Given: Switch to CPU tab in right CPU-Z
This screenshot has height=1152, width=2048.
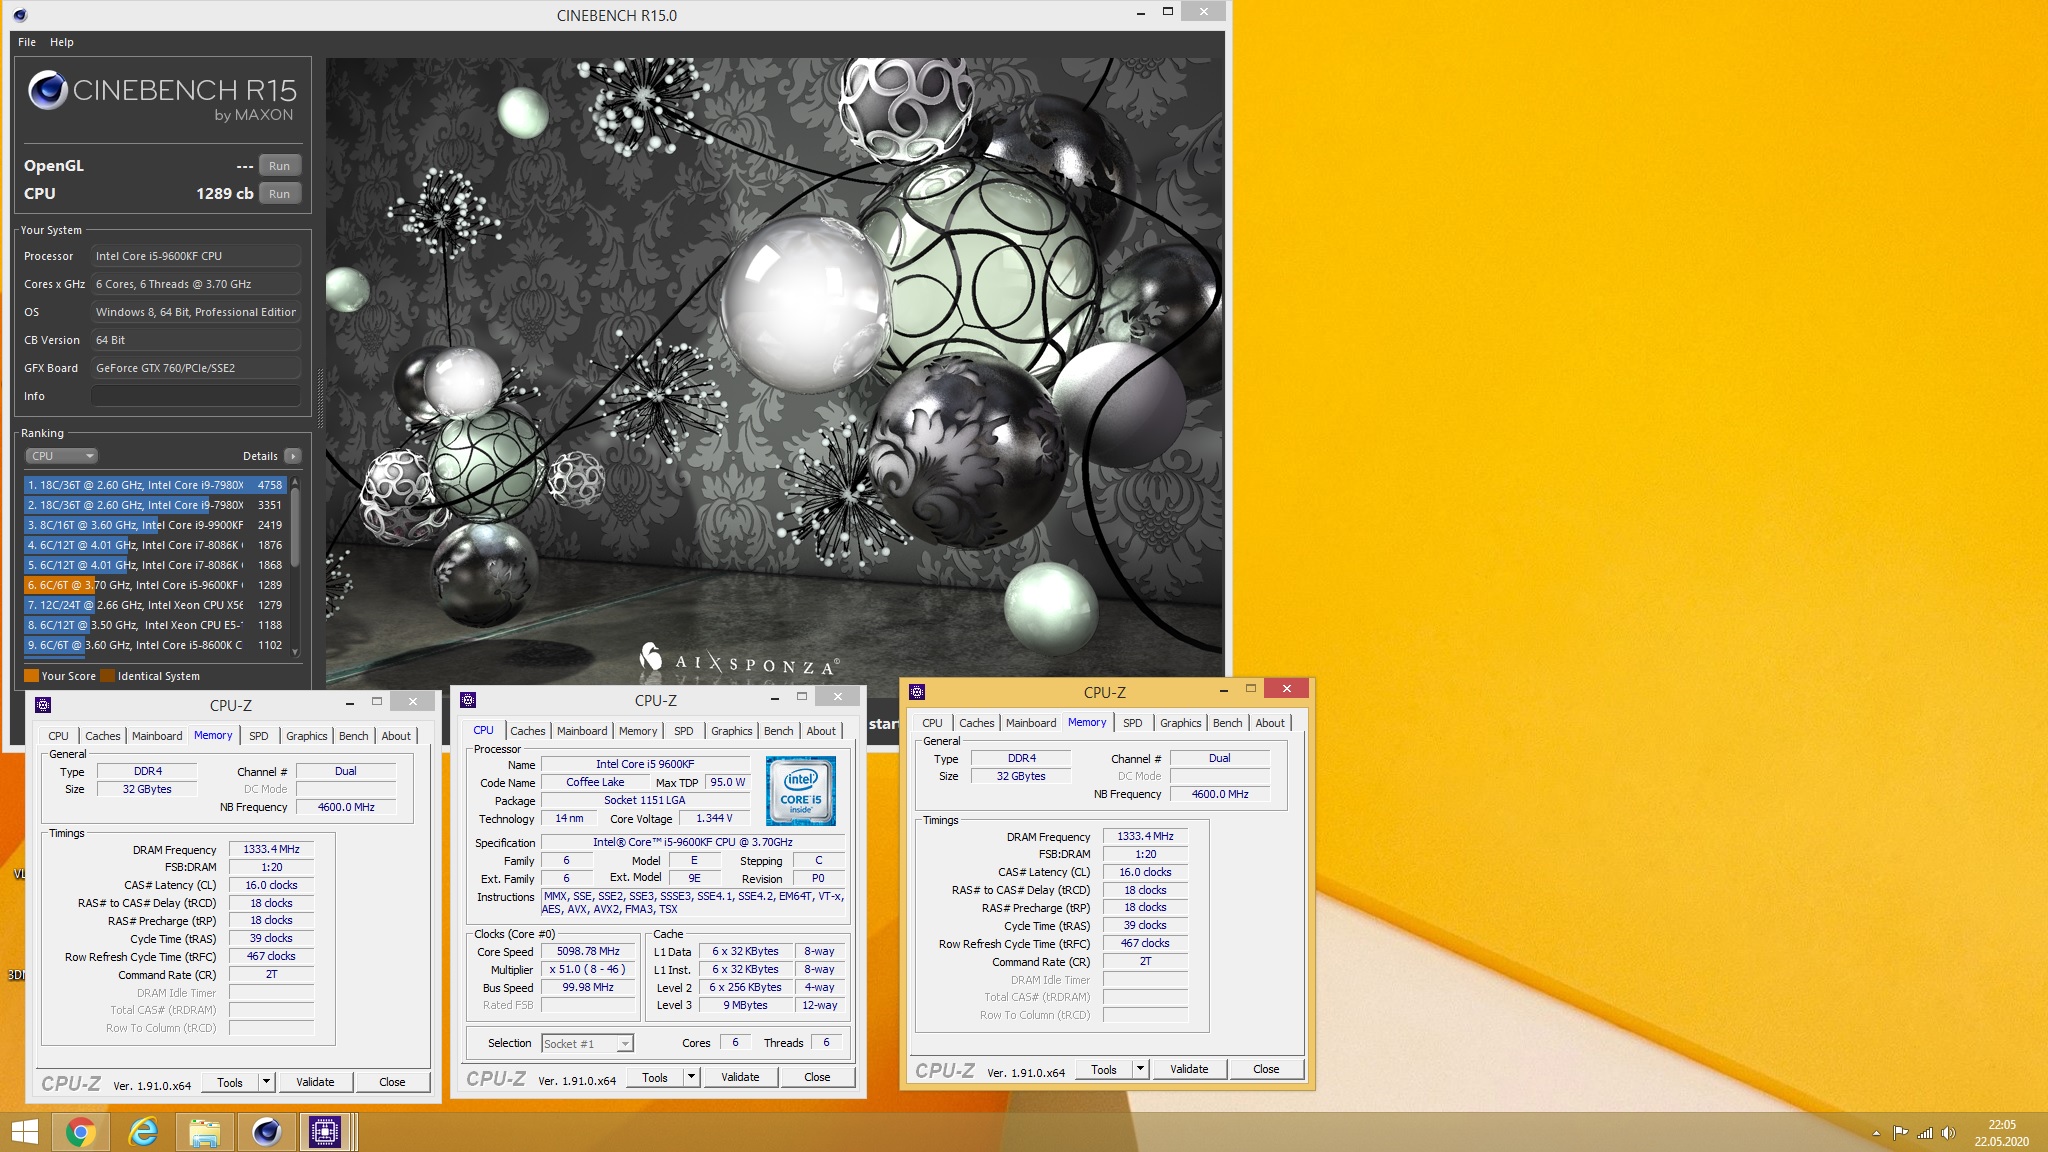Looking at the screenshot, I should 932,723.
